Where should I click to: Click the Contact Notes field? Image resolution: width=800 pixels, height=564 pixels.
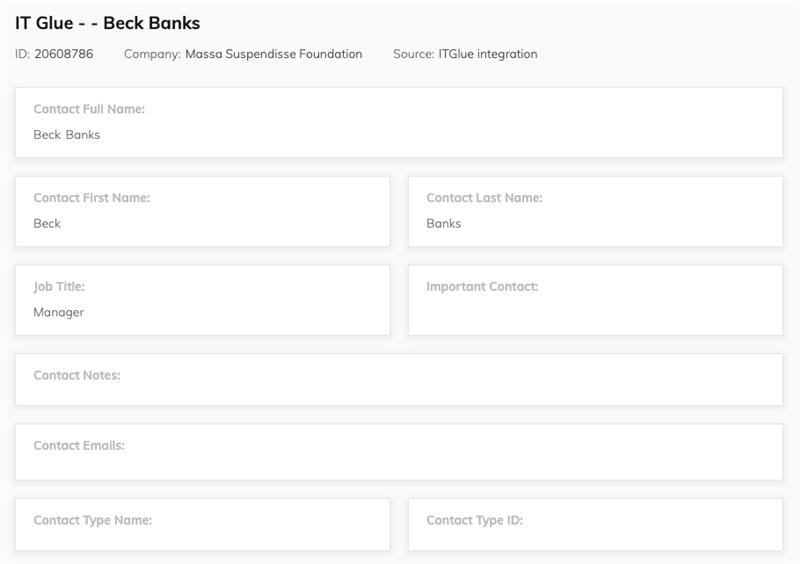click(x=399, y=380)
